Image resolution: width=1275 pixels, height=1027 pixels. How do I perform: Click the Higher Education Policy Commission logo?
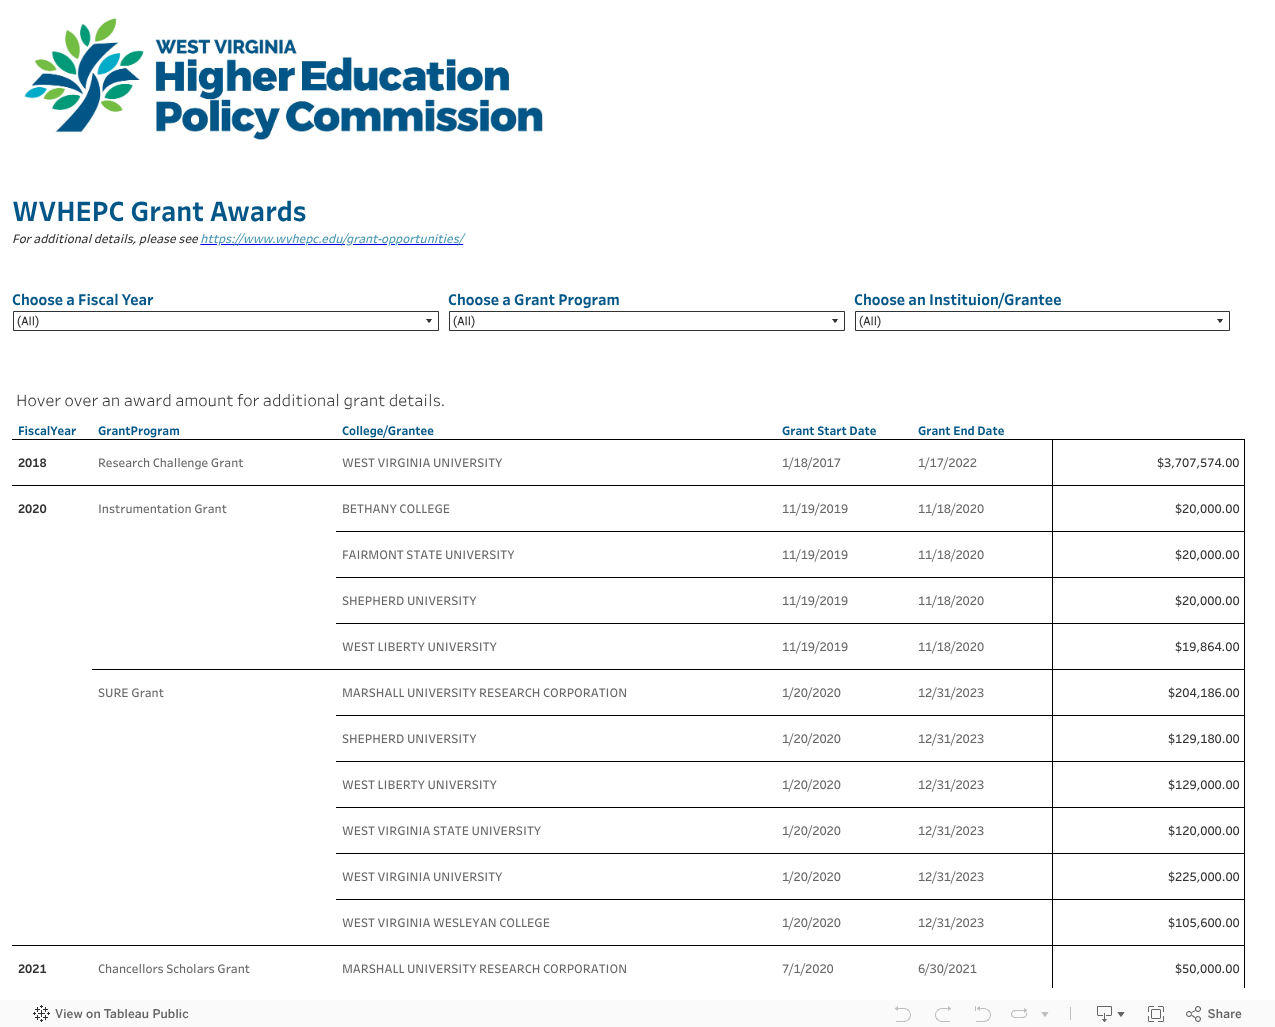click(x=280, y=77)
